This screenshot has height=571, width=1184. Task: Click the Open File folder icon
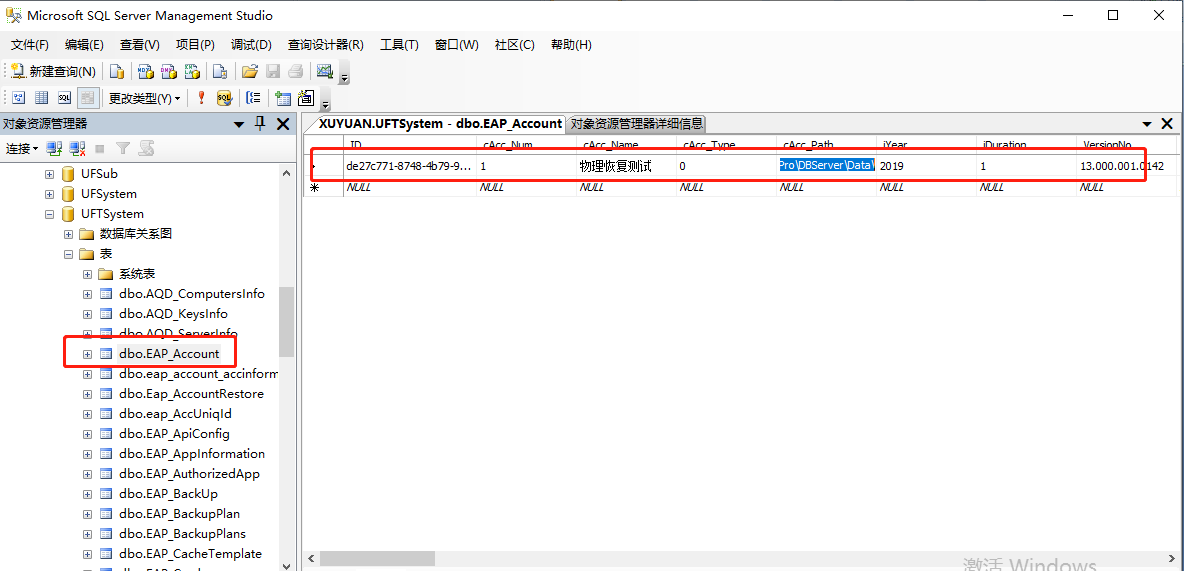250,72
